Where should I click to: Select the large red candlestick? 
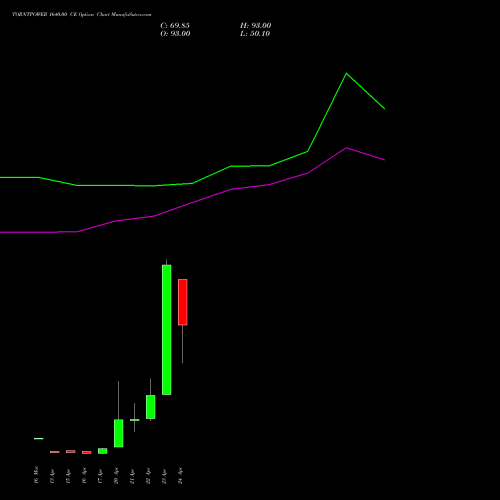183,302
